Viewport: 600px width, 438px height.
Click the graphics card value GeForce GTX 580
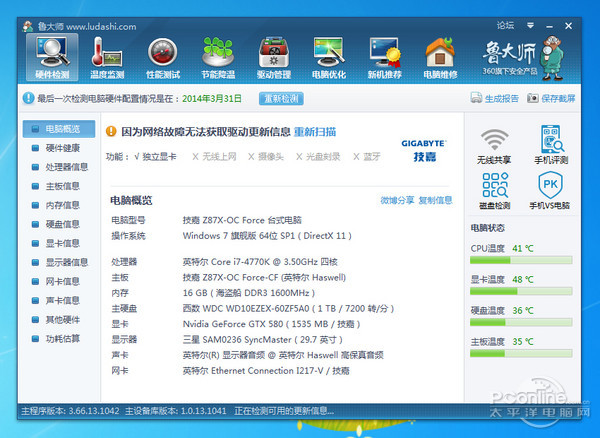(x=272, y=324)
